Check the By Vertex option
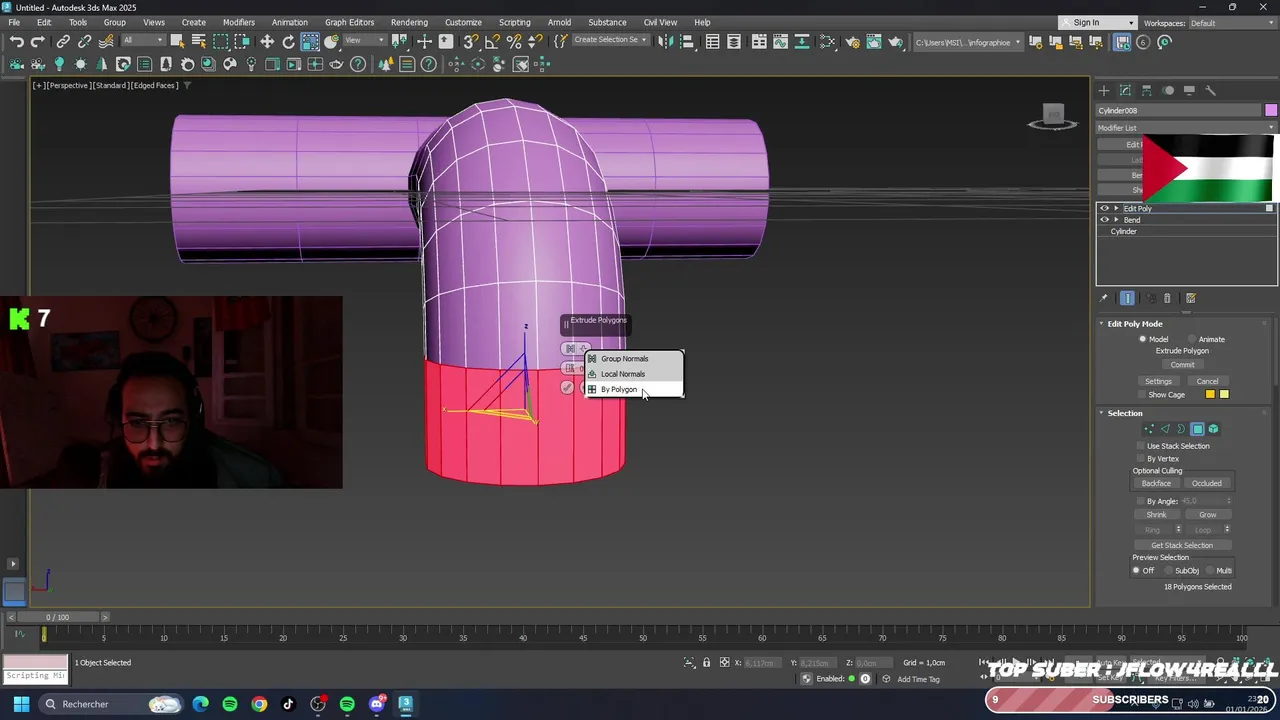The height and width of the screenshot is (720, 1280). (x=1141, y=458)
